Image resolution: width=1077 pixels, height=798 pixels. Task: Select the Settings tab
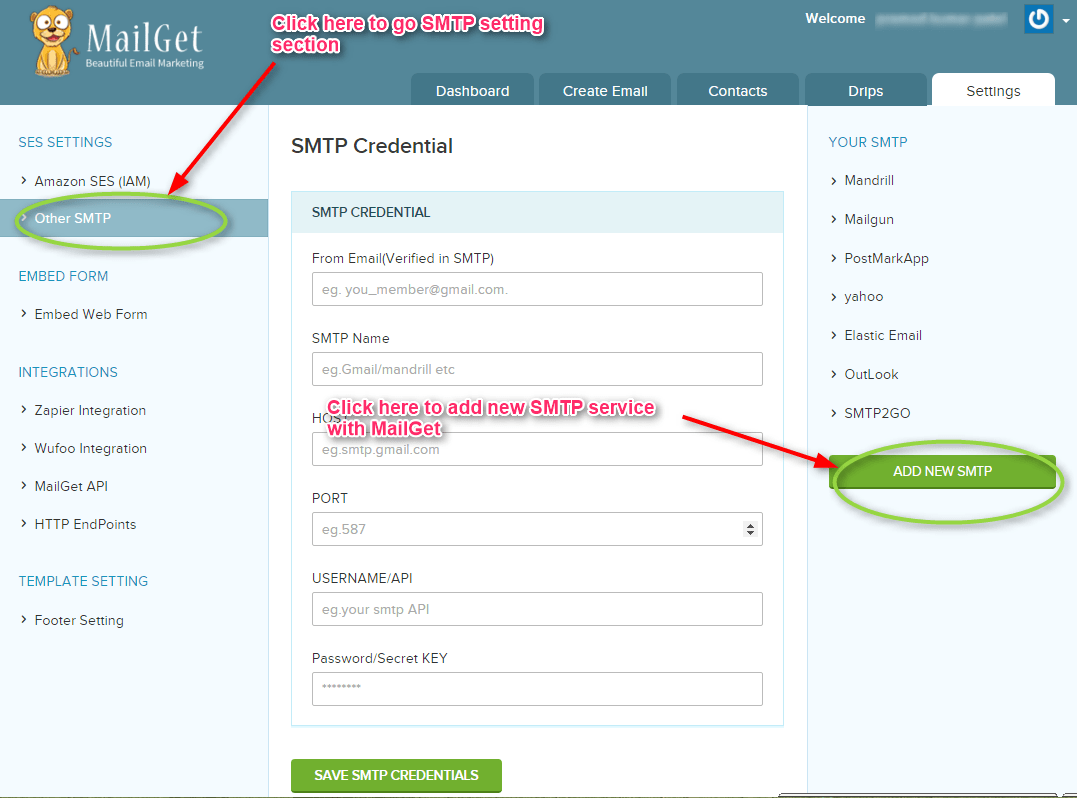pos(993,91)
